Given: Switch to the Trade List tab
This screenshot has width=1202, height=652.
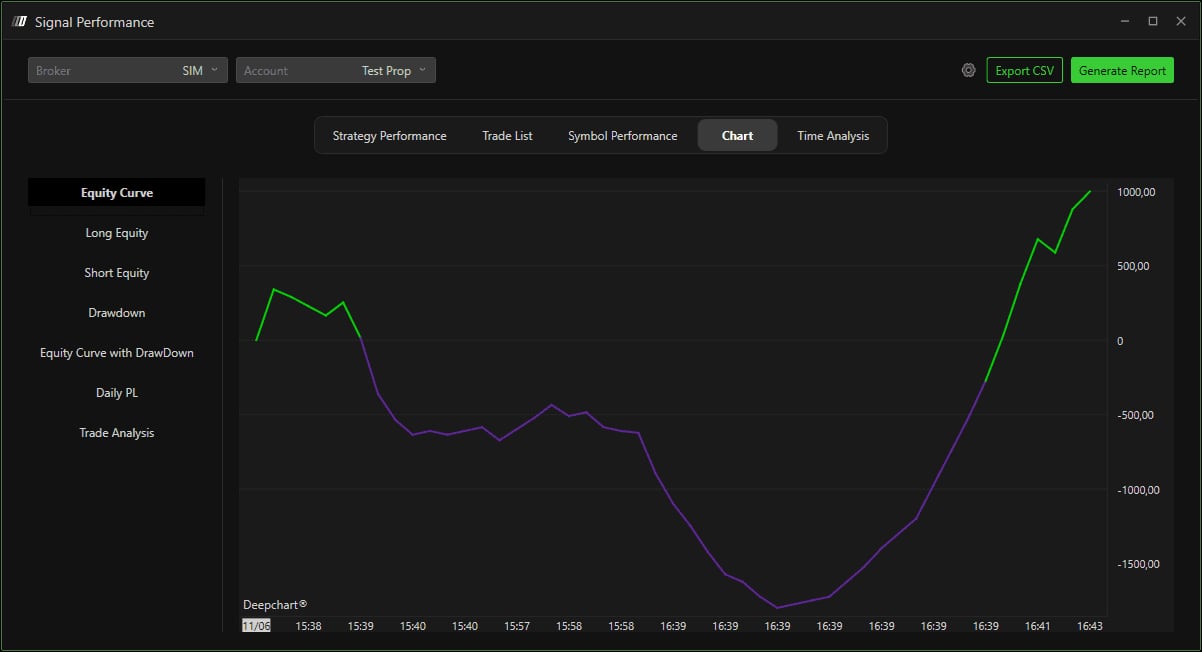Looking at the screenshot, I should 507,136.
